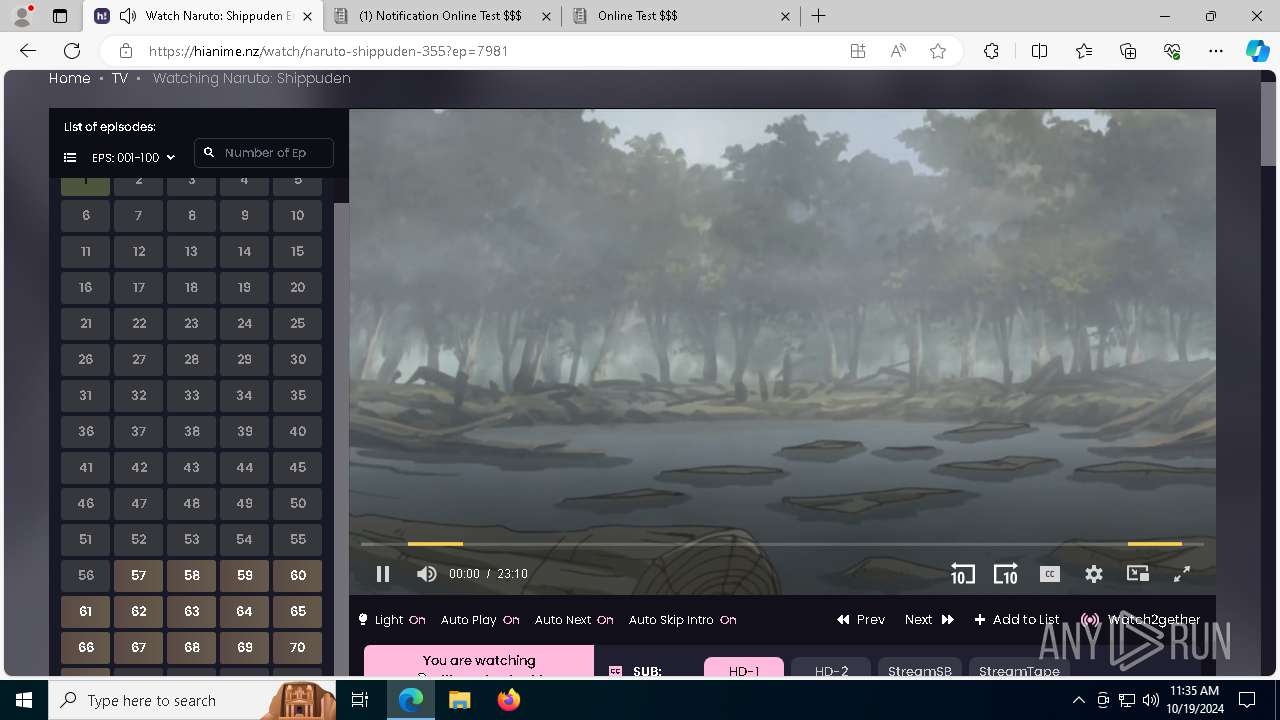Open browser Extensions menu
The width and height of the screenshot is (1280, 720).
point(991,51)
